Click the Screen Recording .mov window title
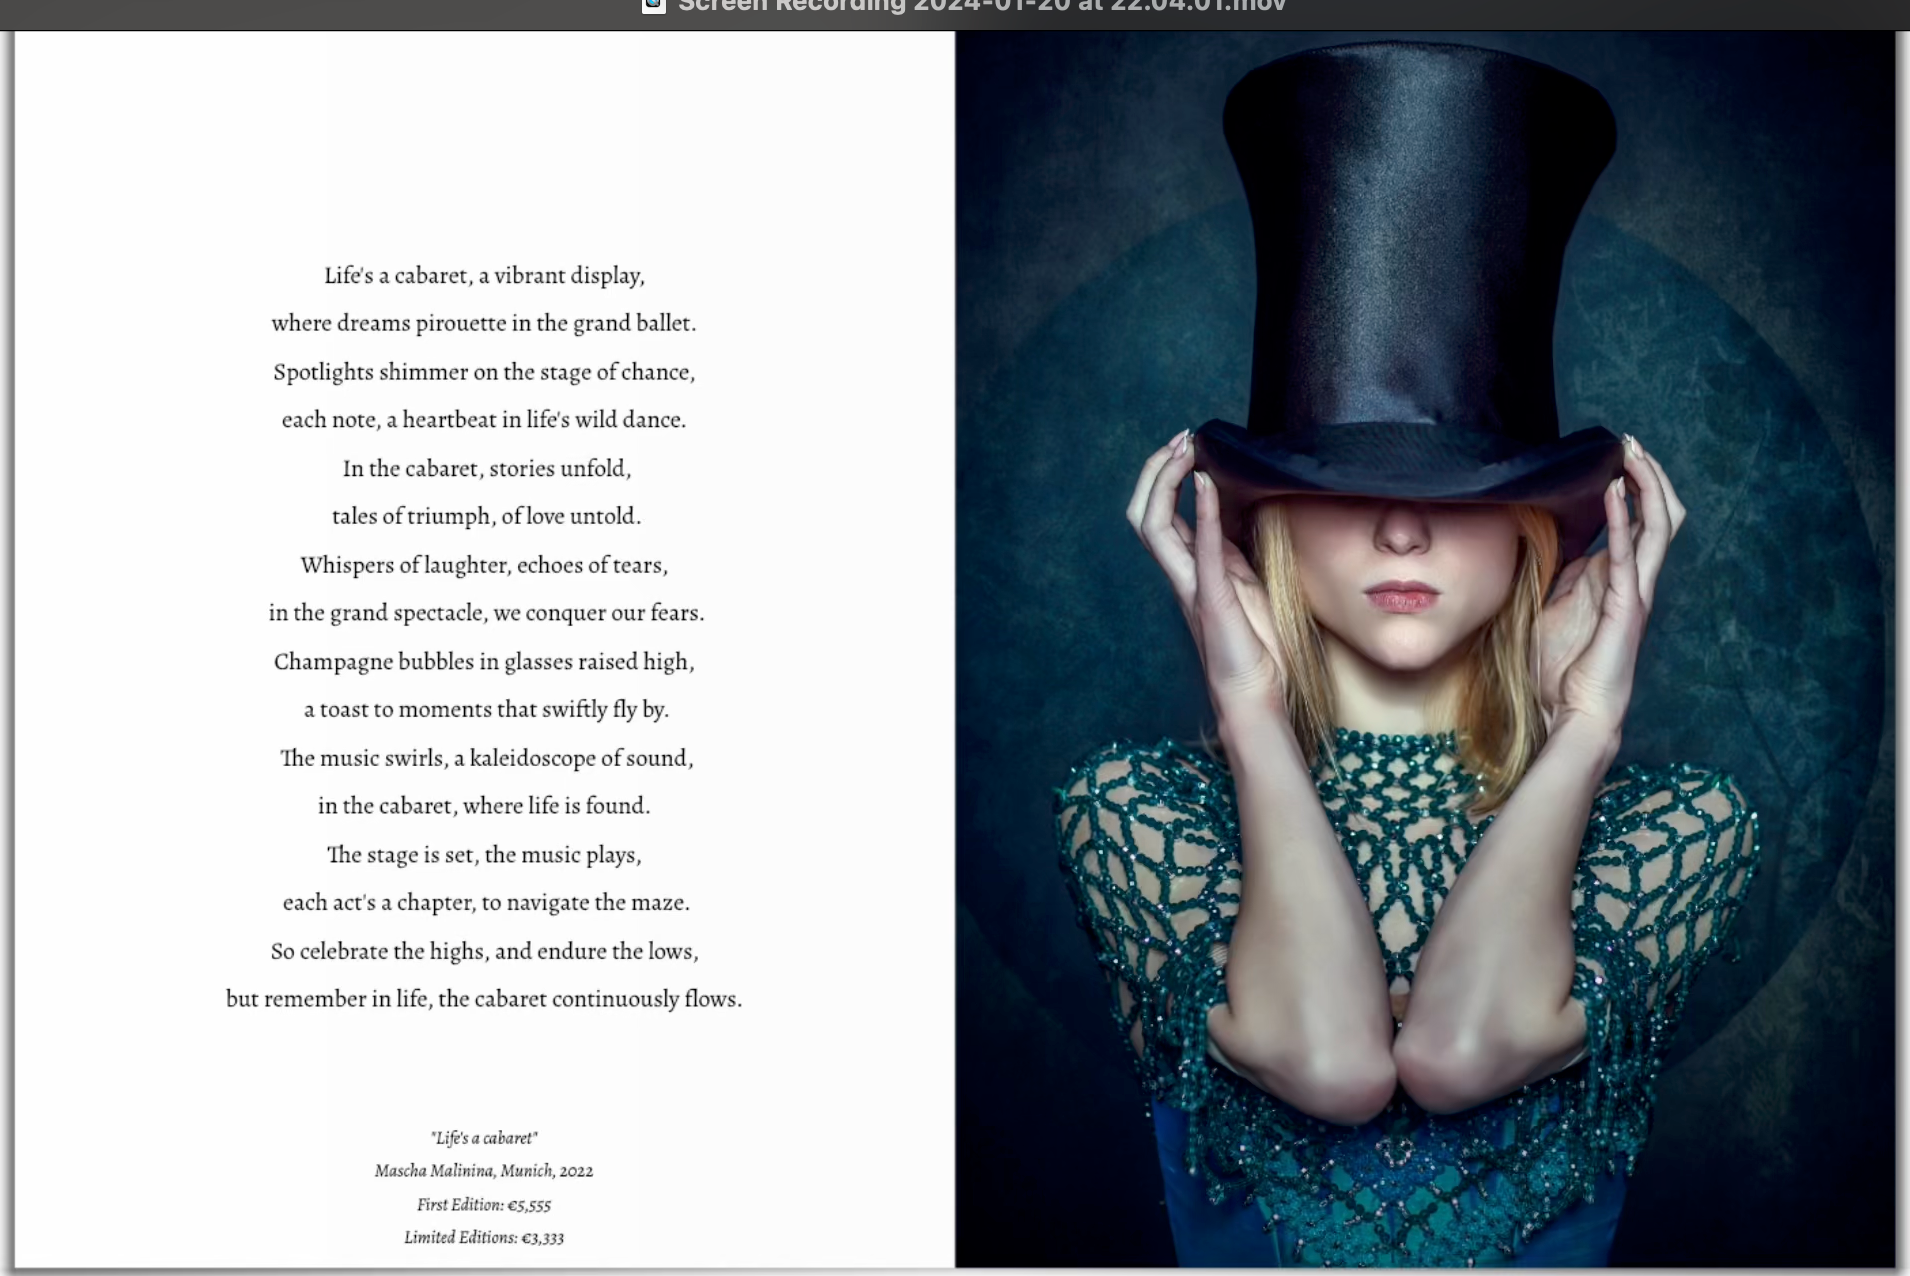The width and height of the screenshot is (1910, 1276). coord(981,6)
